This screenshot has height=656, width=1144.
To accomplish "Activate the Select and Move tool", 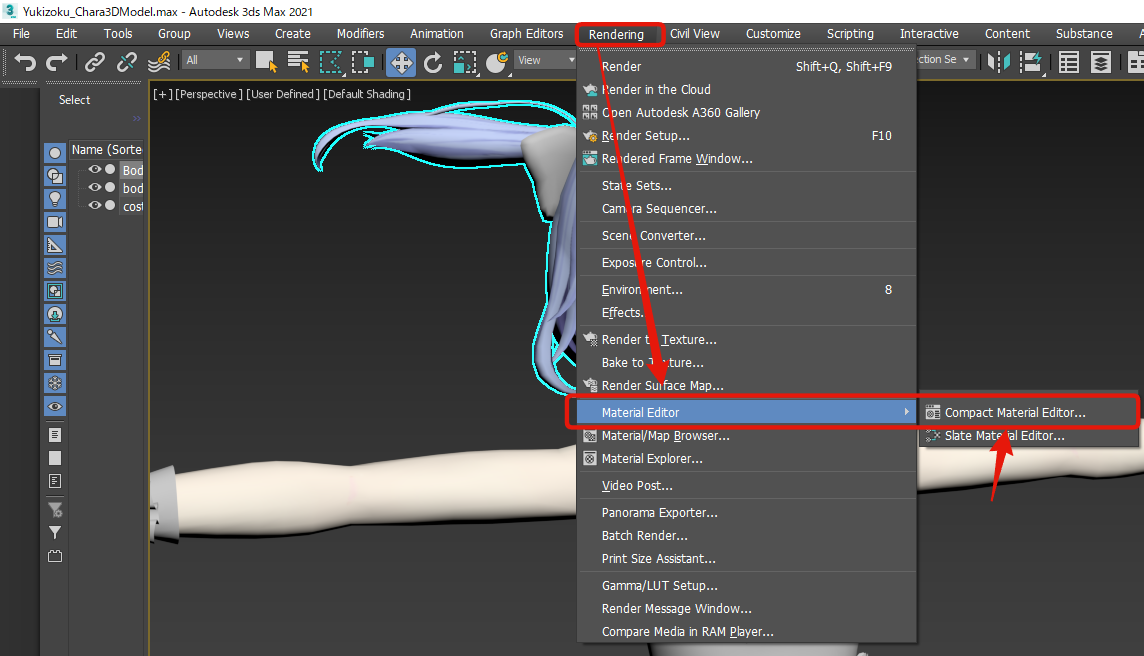I will pos(401,62).
